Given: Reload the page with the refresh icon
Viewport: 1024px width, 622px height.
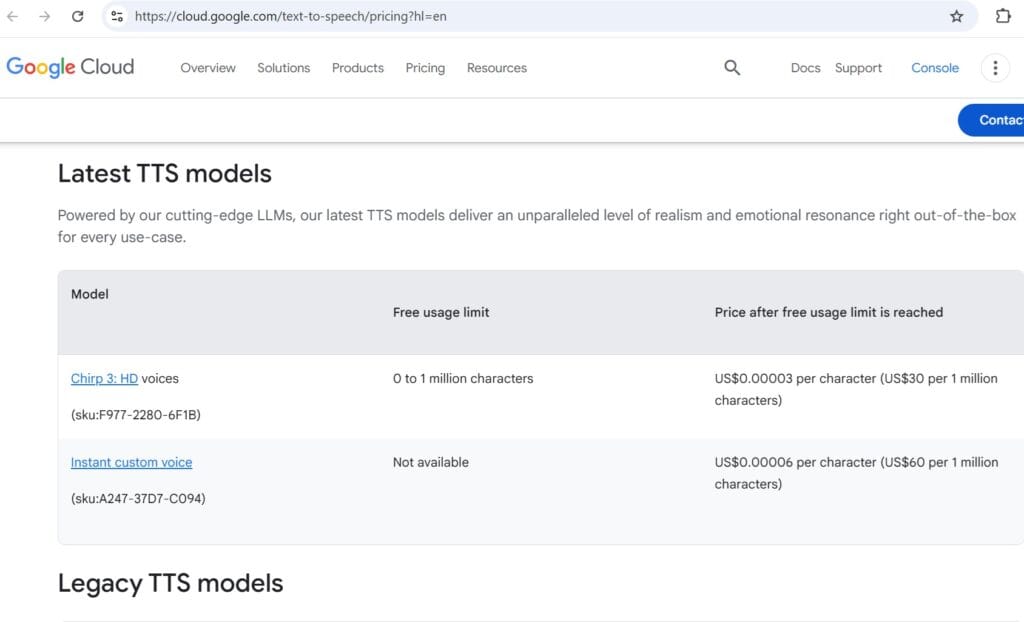Looking at the screenshot, I should click(x=78, y=16).
